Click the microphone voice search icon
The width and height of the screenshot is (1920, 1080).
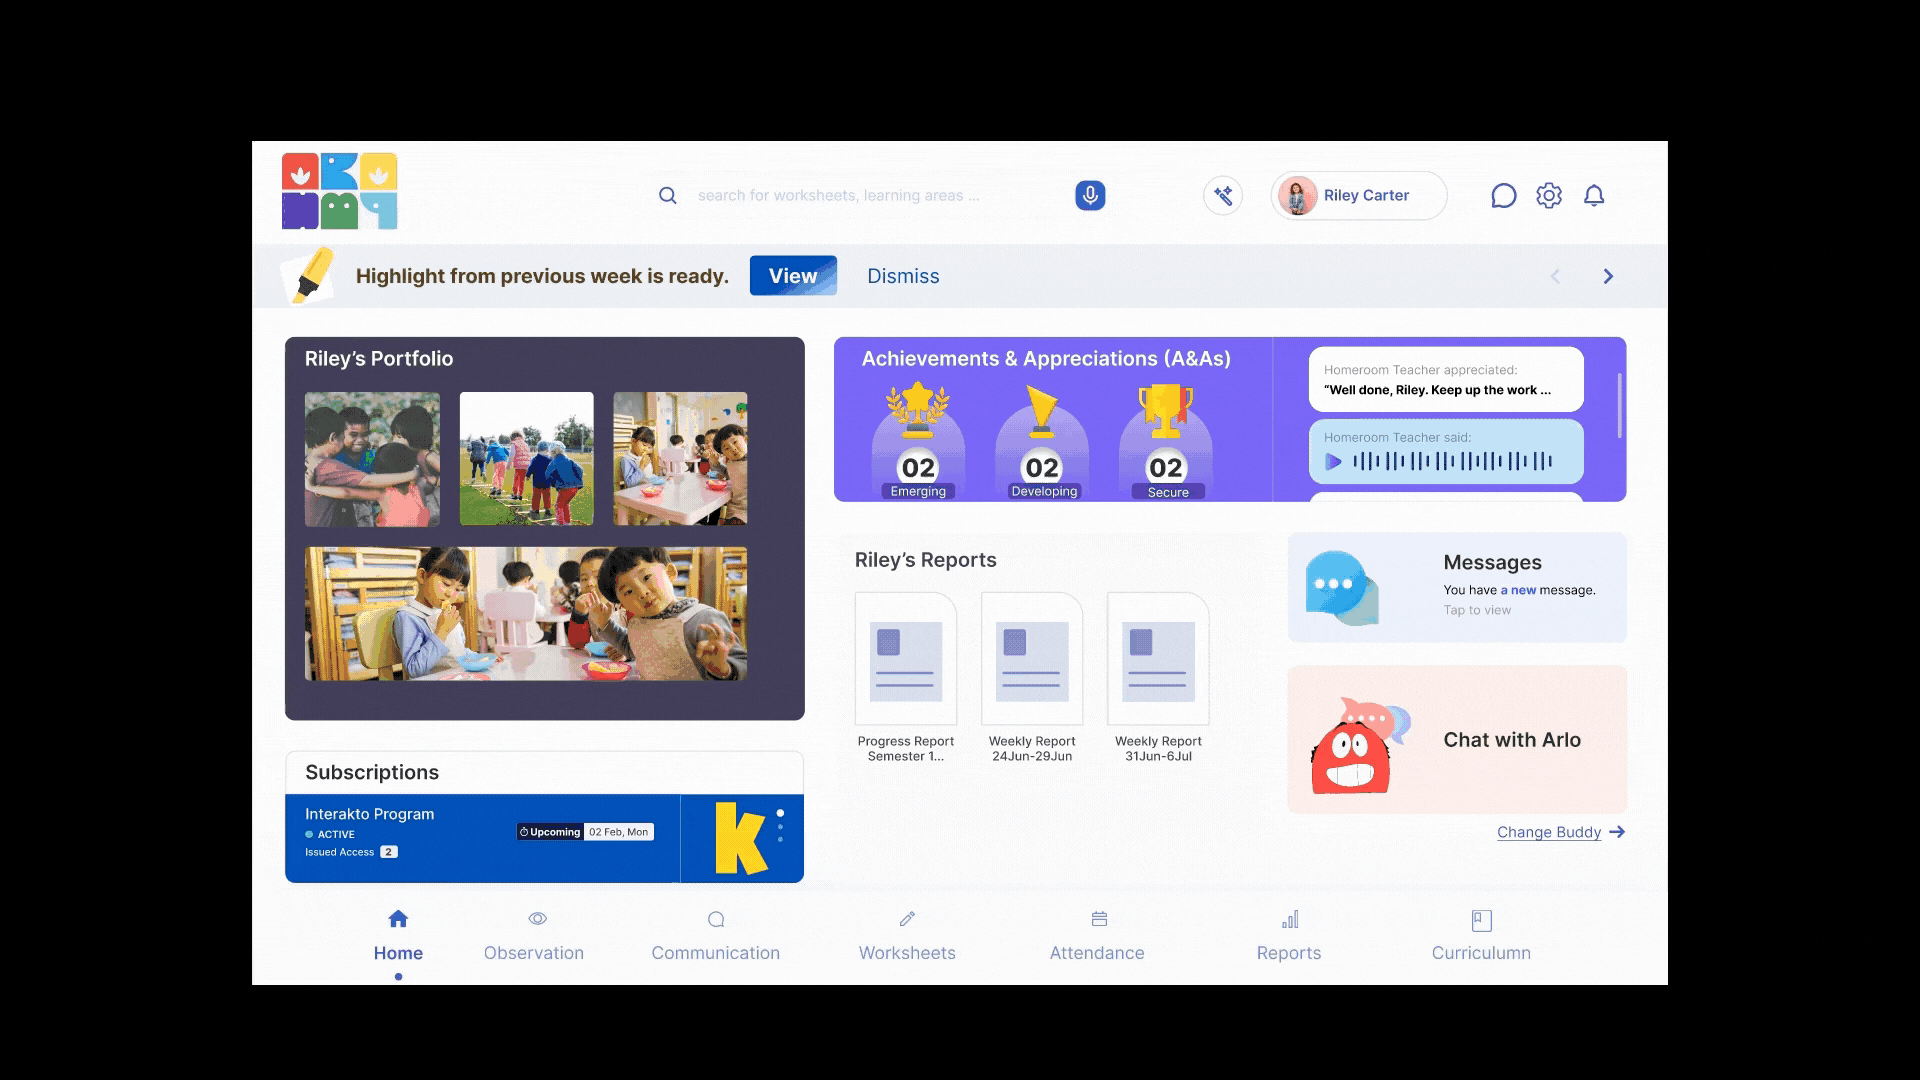(x=1090, y=195)
